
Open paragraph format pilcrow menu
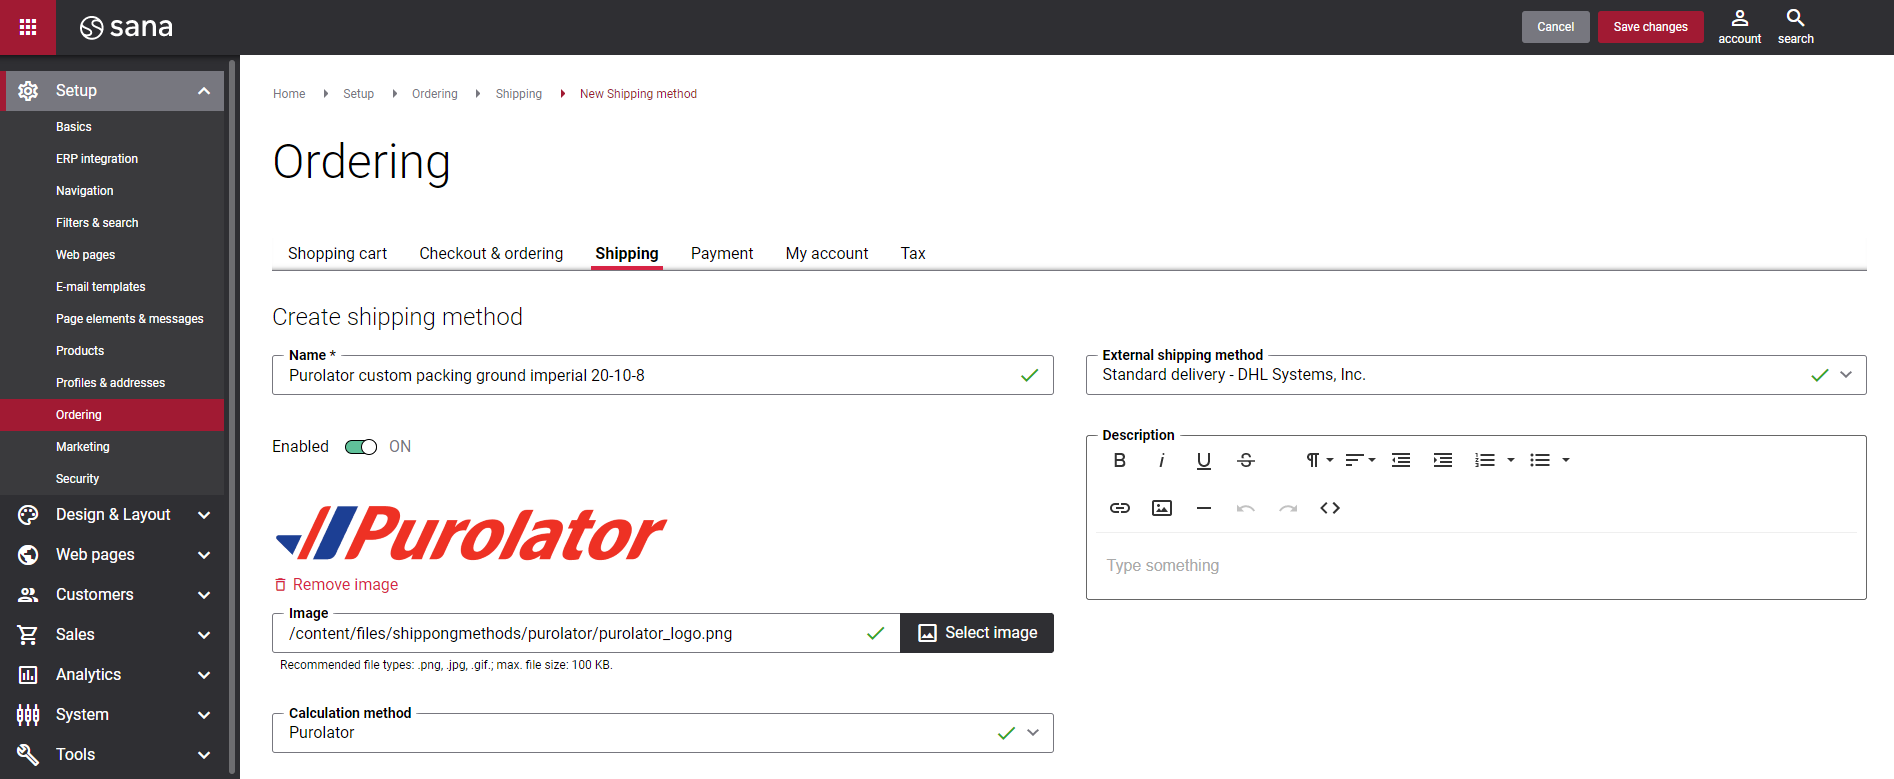click(1319, 460)
